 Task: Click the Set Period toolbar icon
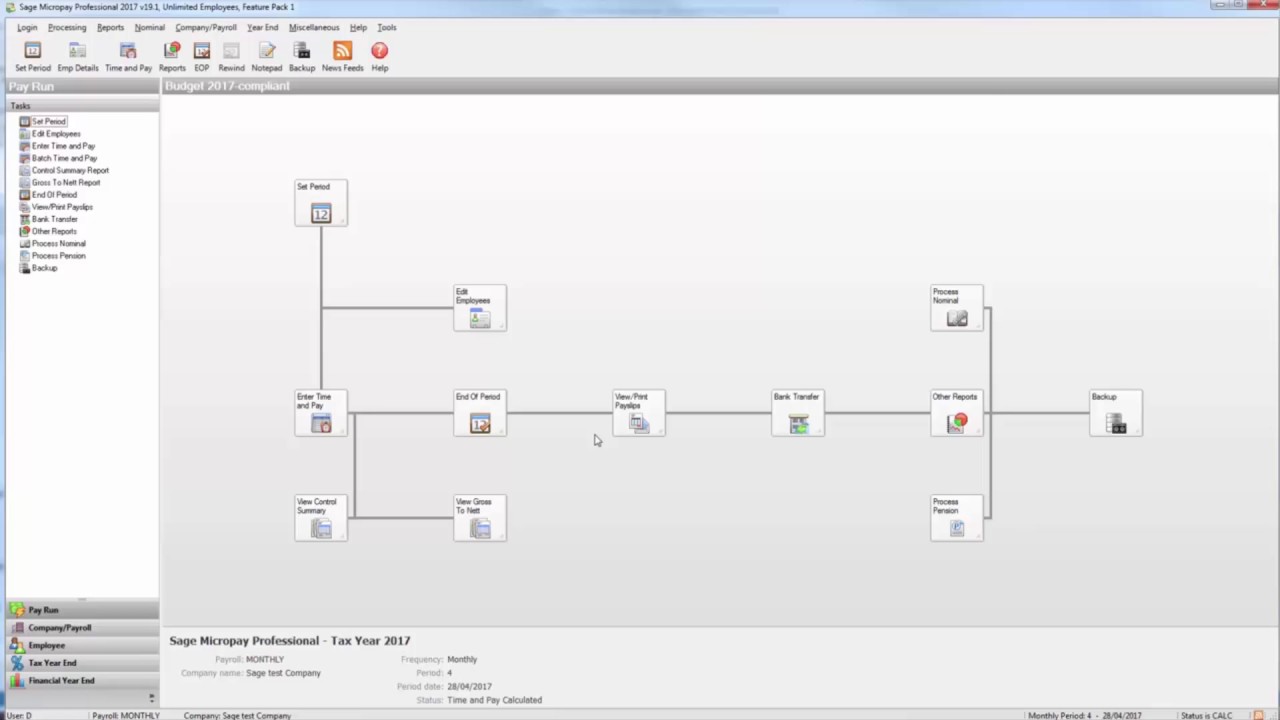point(32,57)
